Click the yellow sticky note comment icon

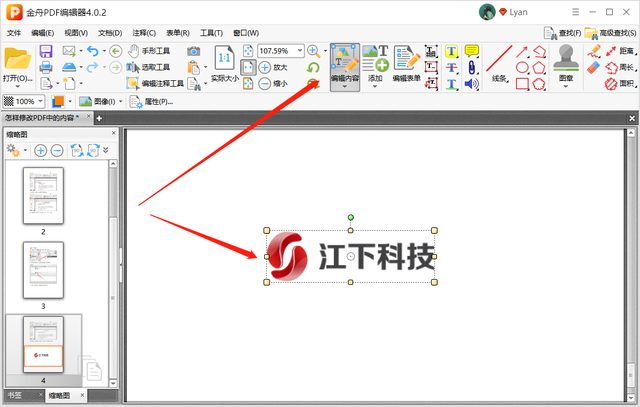(471, 51)
